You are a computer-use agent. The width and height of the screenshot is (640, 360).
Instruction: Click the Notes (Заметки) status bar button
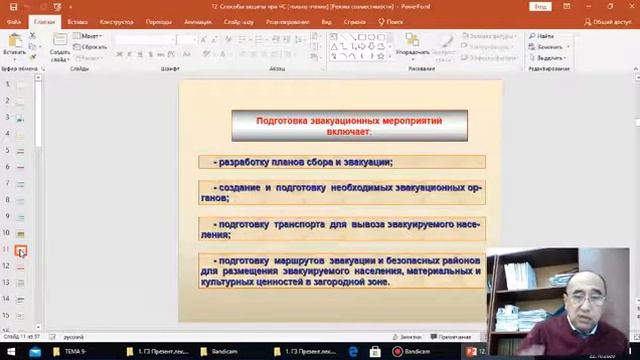[x=407, y=337]
